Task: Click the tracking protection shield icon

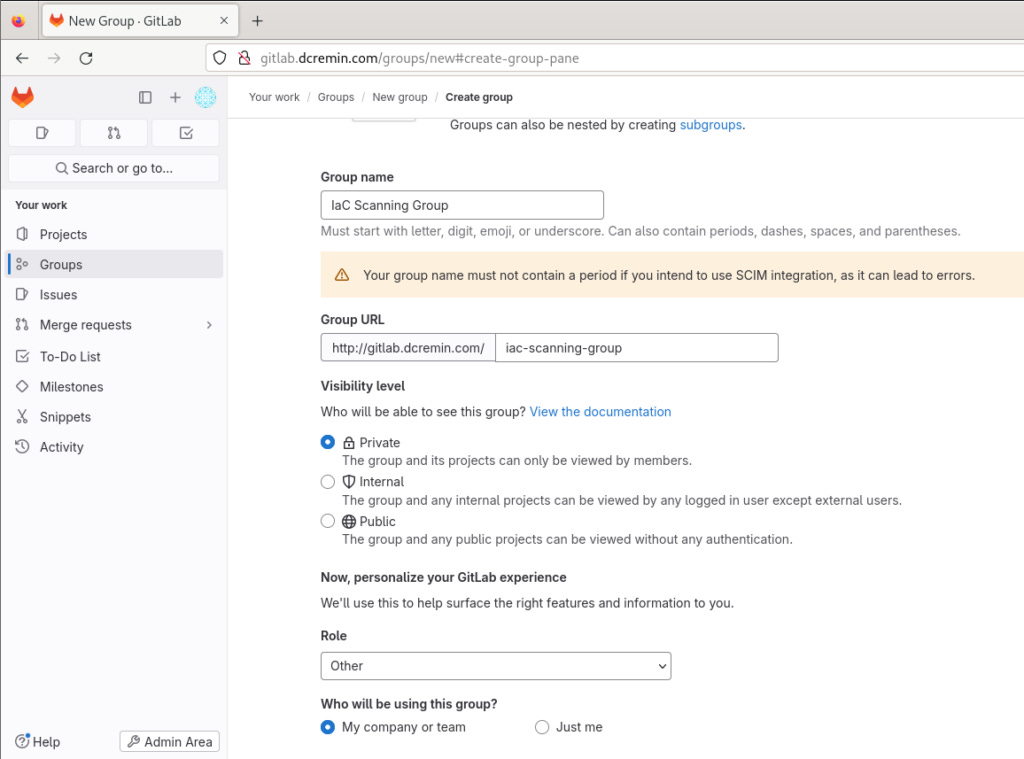Action: click(220, 58)
